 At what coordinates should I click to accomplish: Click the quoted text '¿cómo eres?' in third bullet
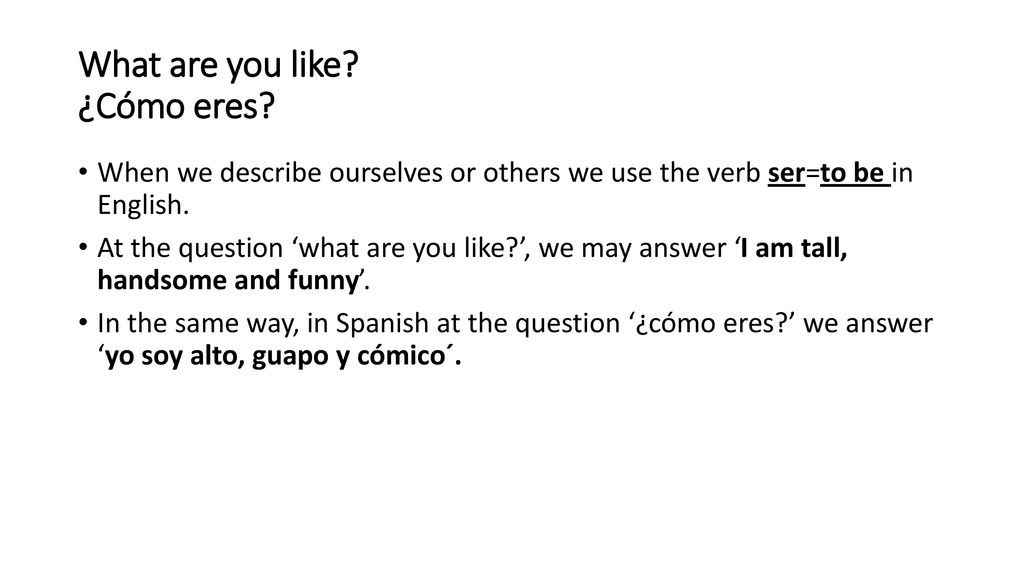[x=712, y=324]
